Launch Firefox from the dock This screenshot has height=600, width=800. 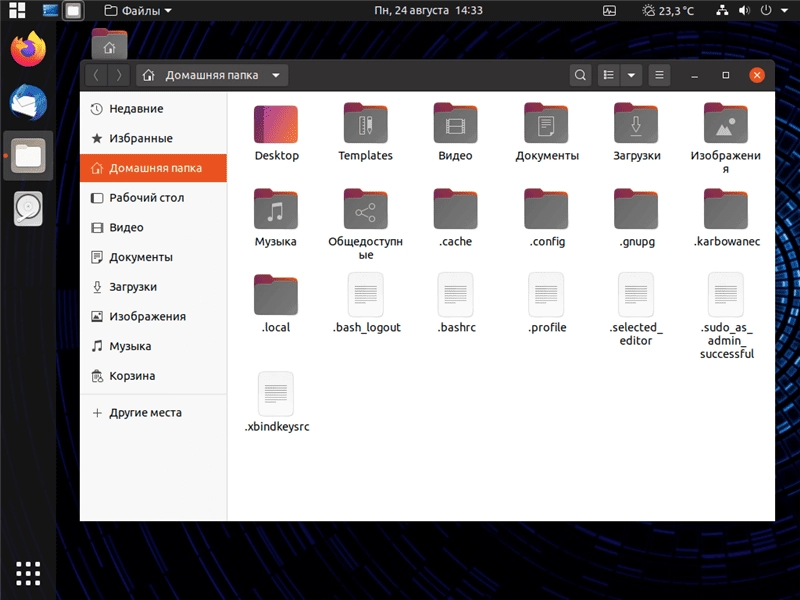[29, 49]
